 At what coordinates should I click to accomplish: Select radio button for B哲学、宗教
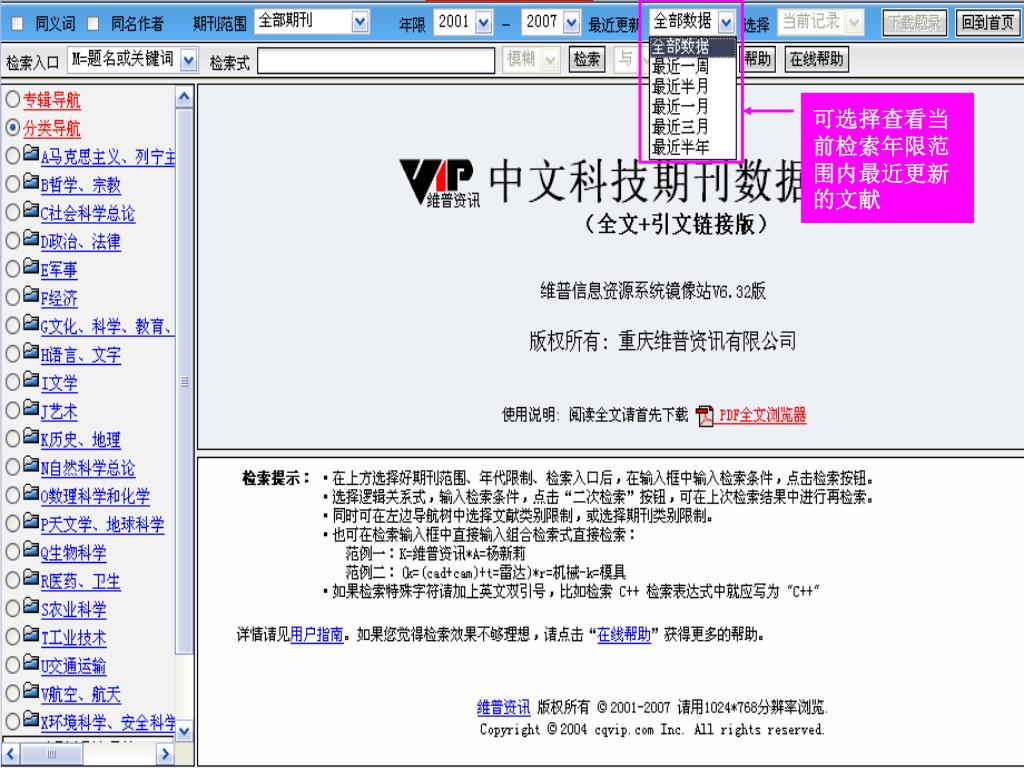[12, 184]
